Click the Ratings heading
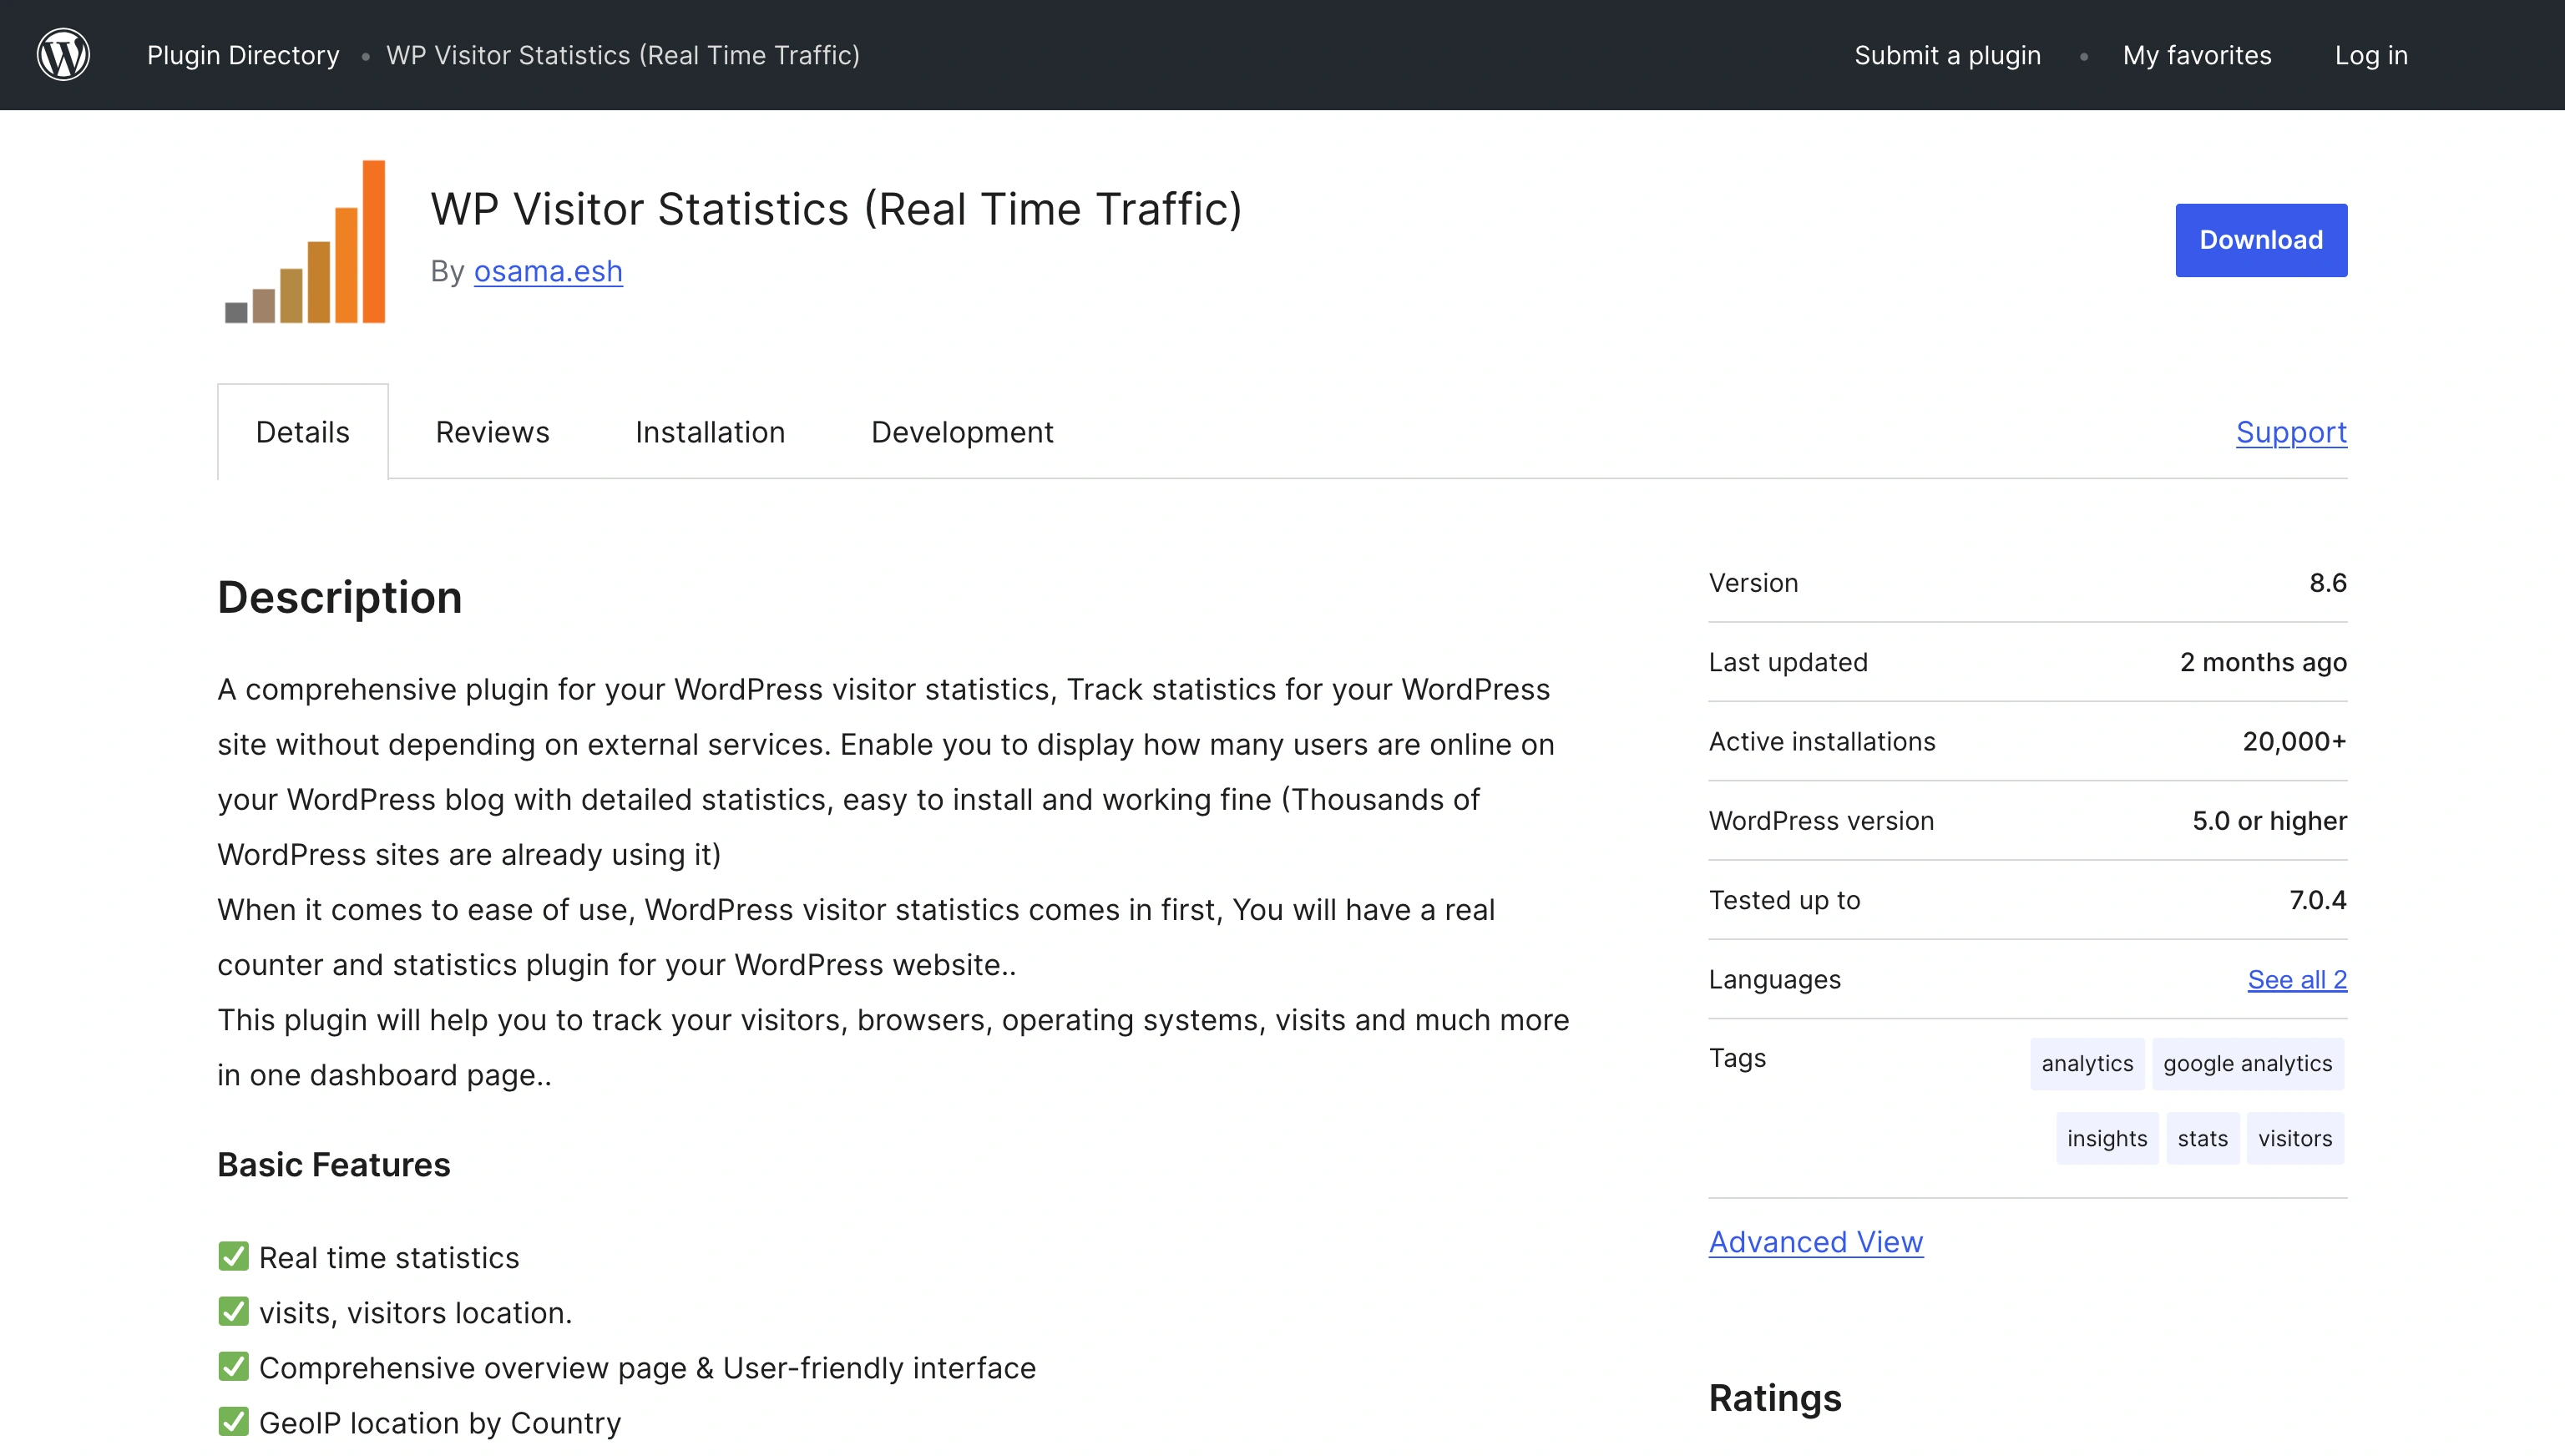The width and height of the screenshot is (2565, 1456). (x=1775, y=1398)
